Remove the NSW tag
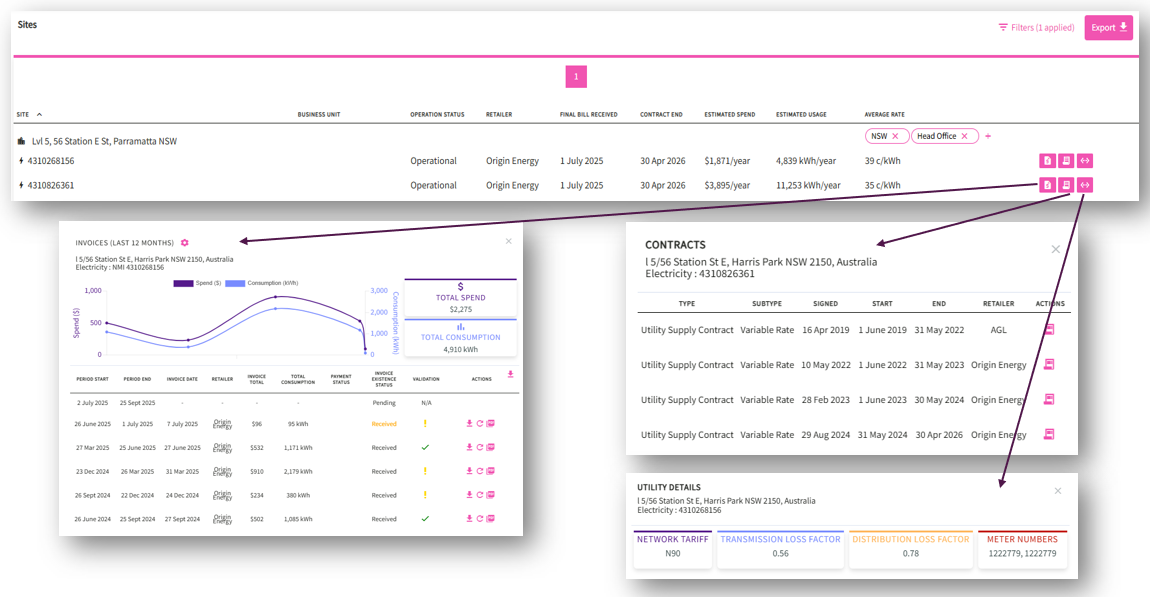The width and height of the screenshot is (1150, 597). pyautogui.click(x=895, y=136)
